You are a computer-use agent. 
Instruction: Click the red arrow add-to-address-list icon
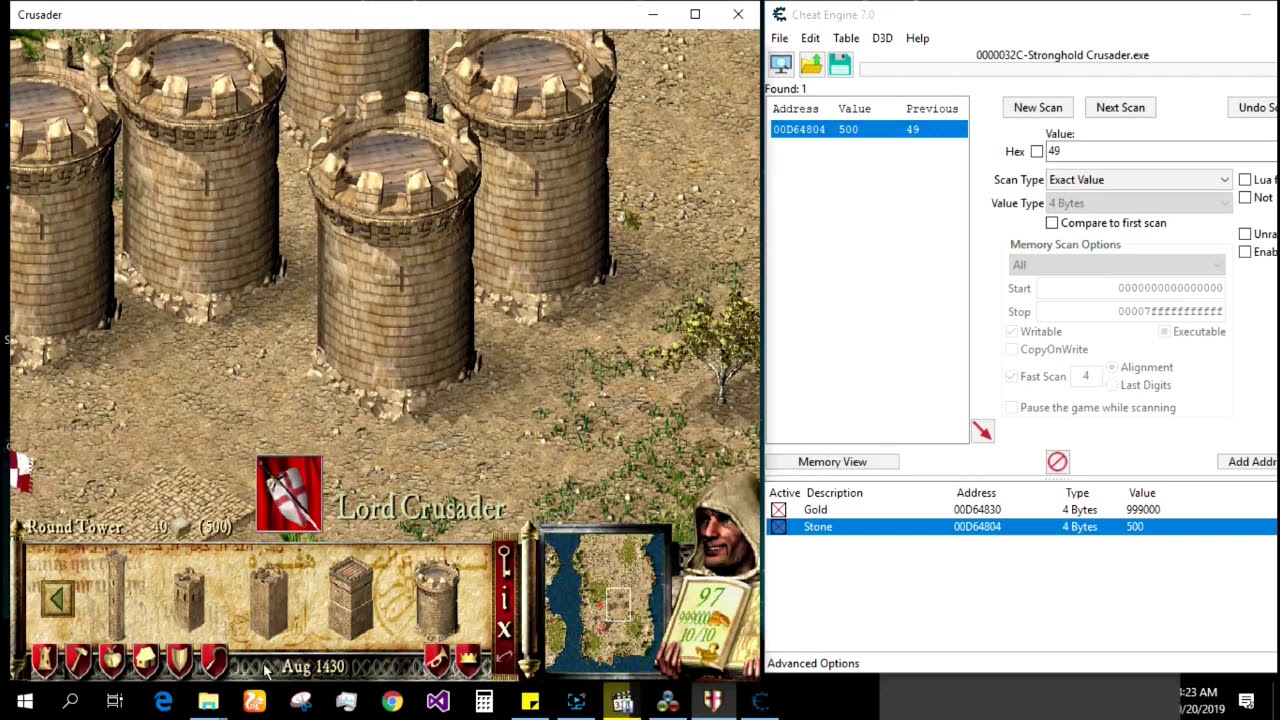click(x=982, y=431)
